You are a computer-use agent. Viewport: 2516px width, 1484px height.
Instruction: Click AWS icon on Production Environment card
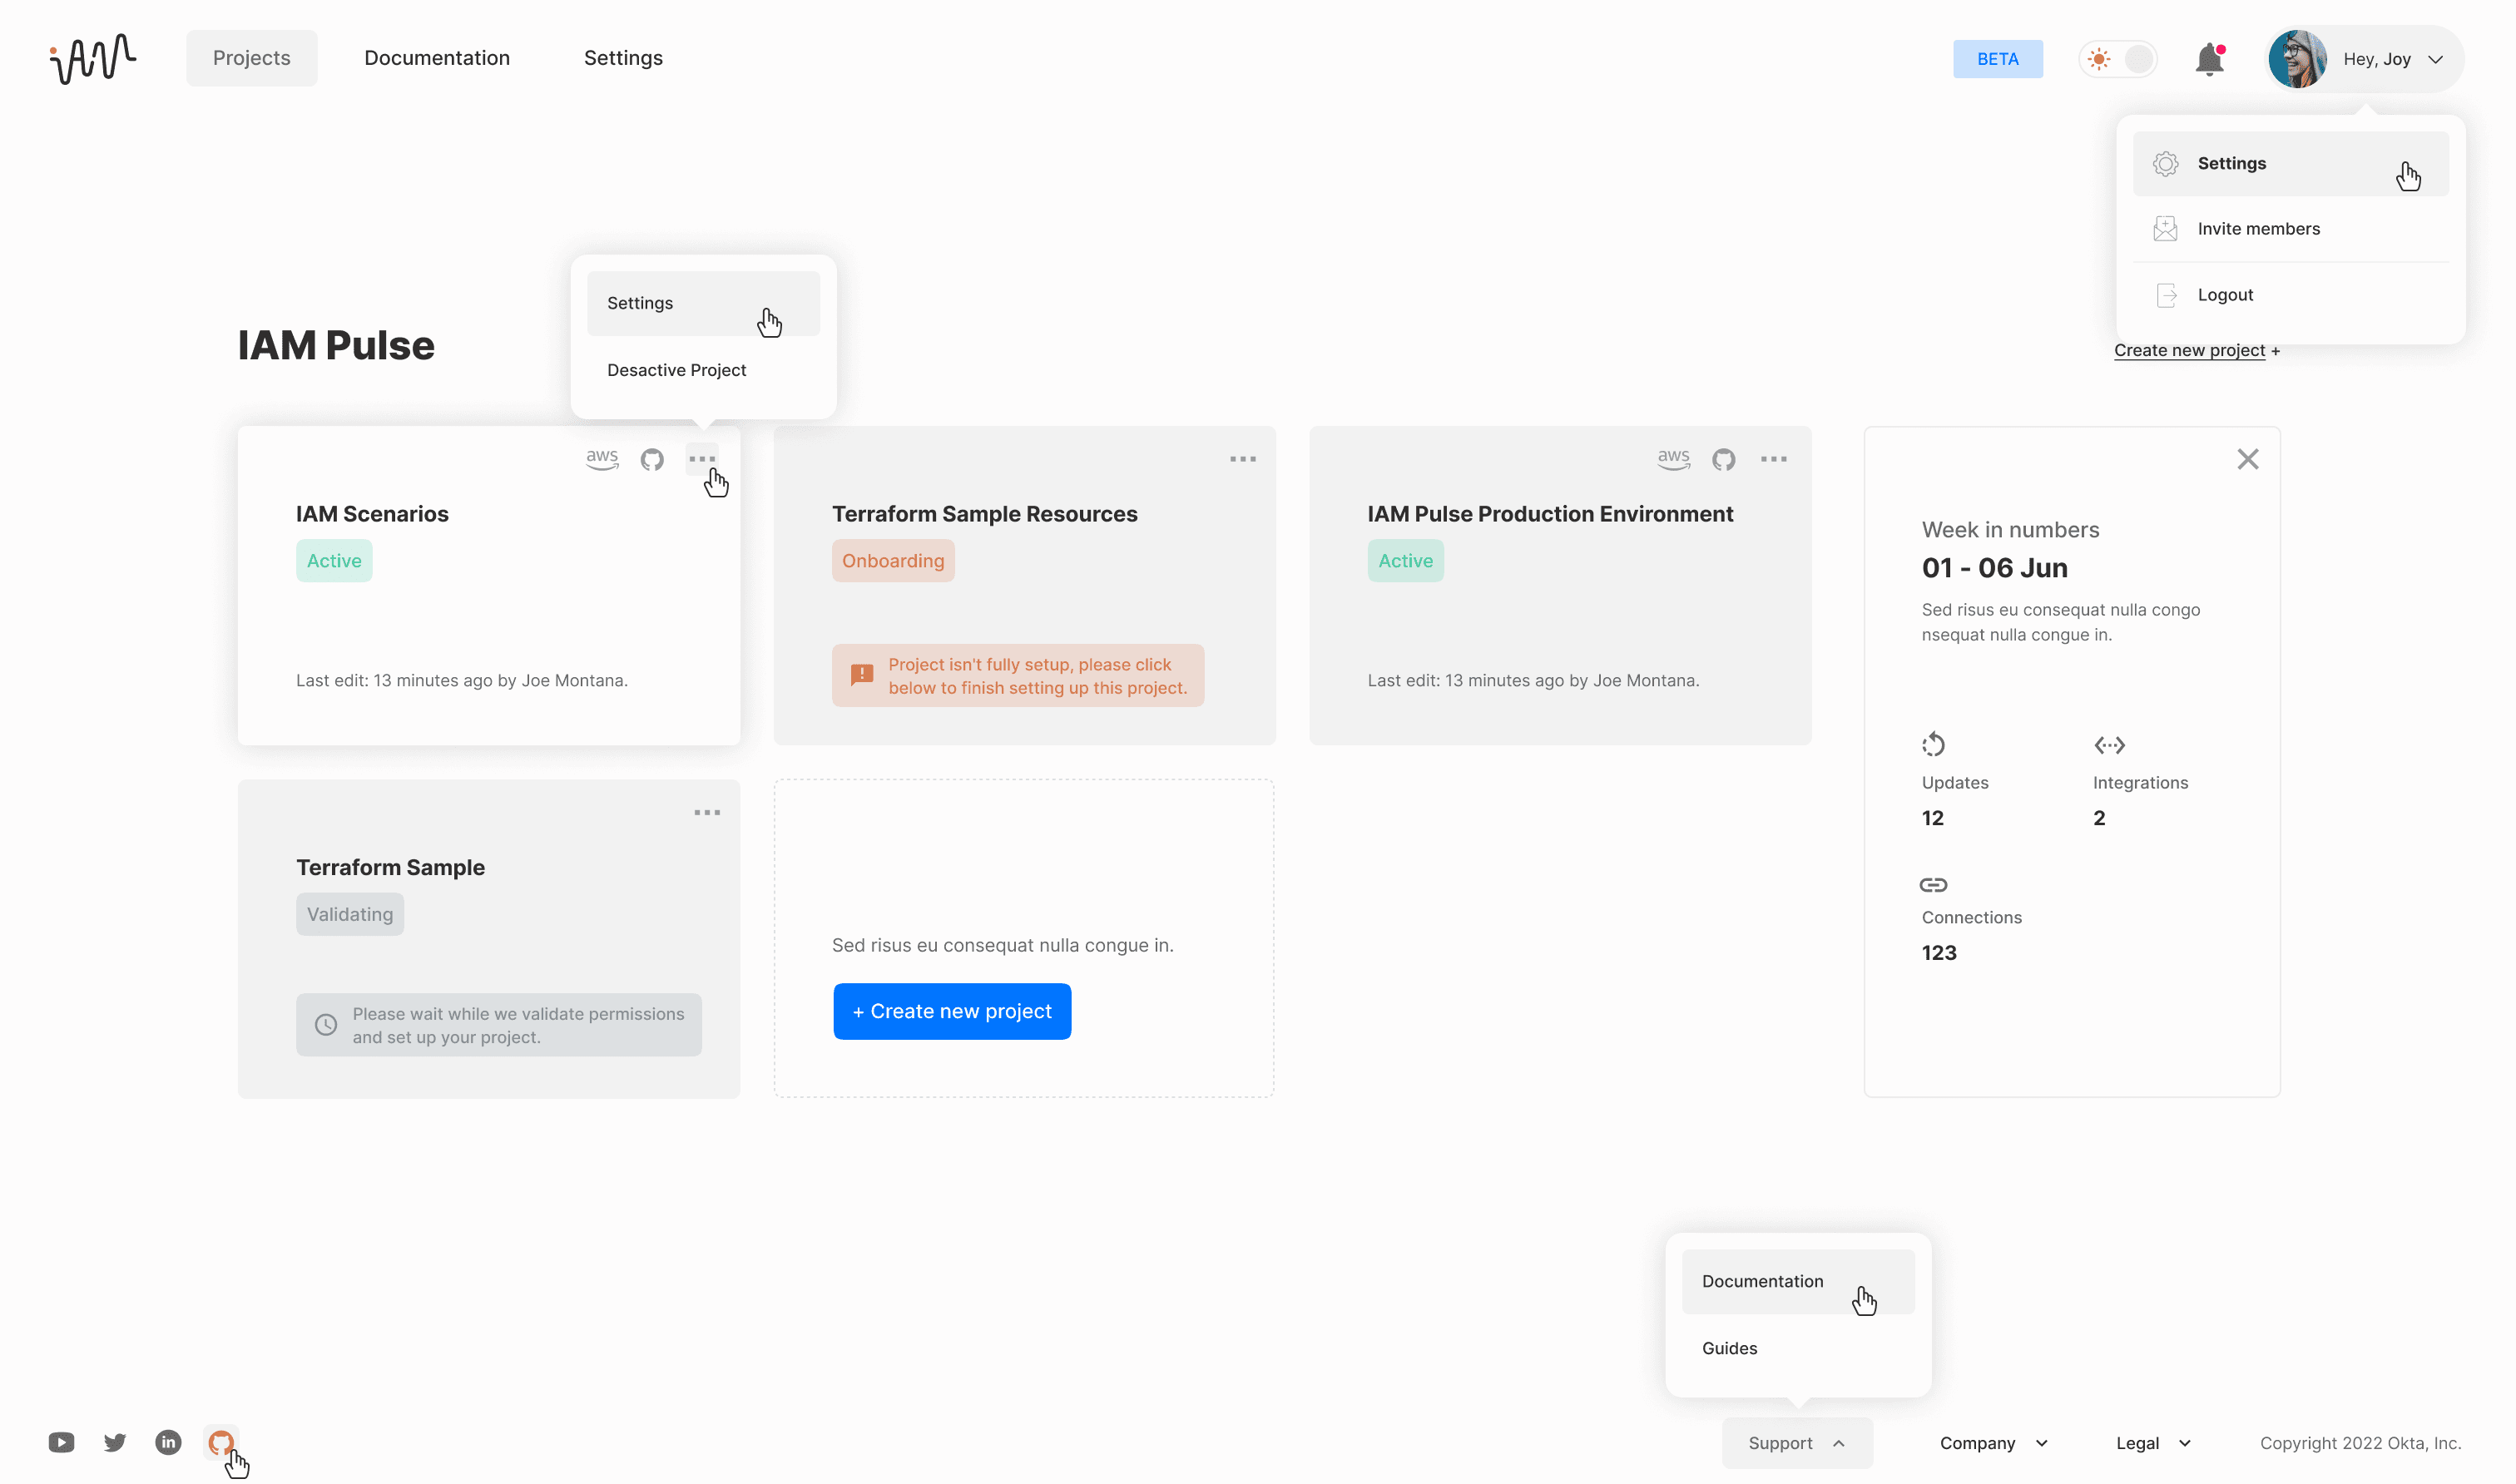[1673, 459]
